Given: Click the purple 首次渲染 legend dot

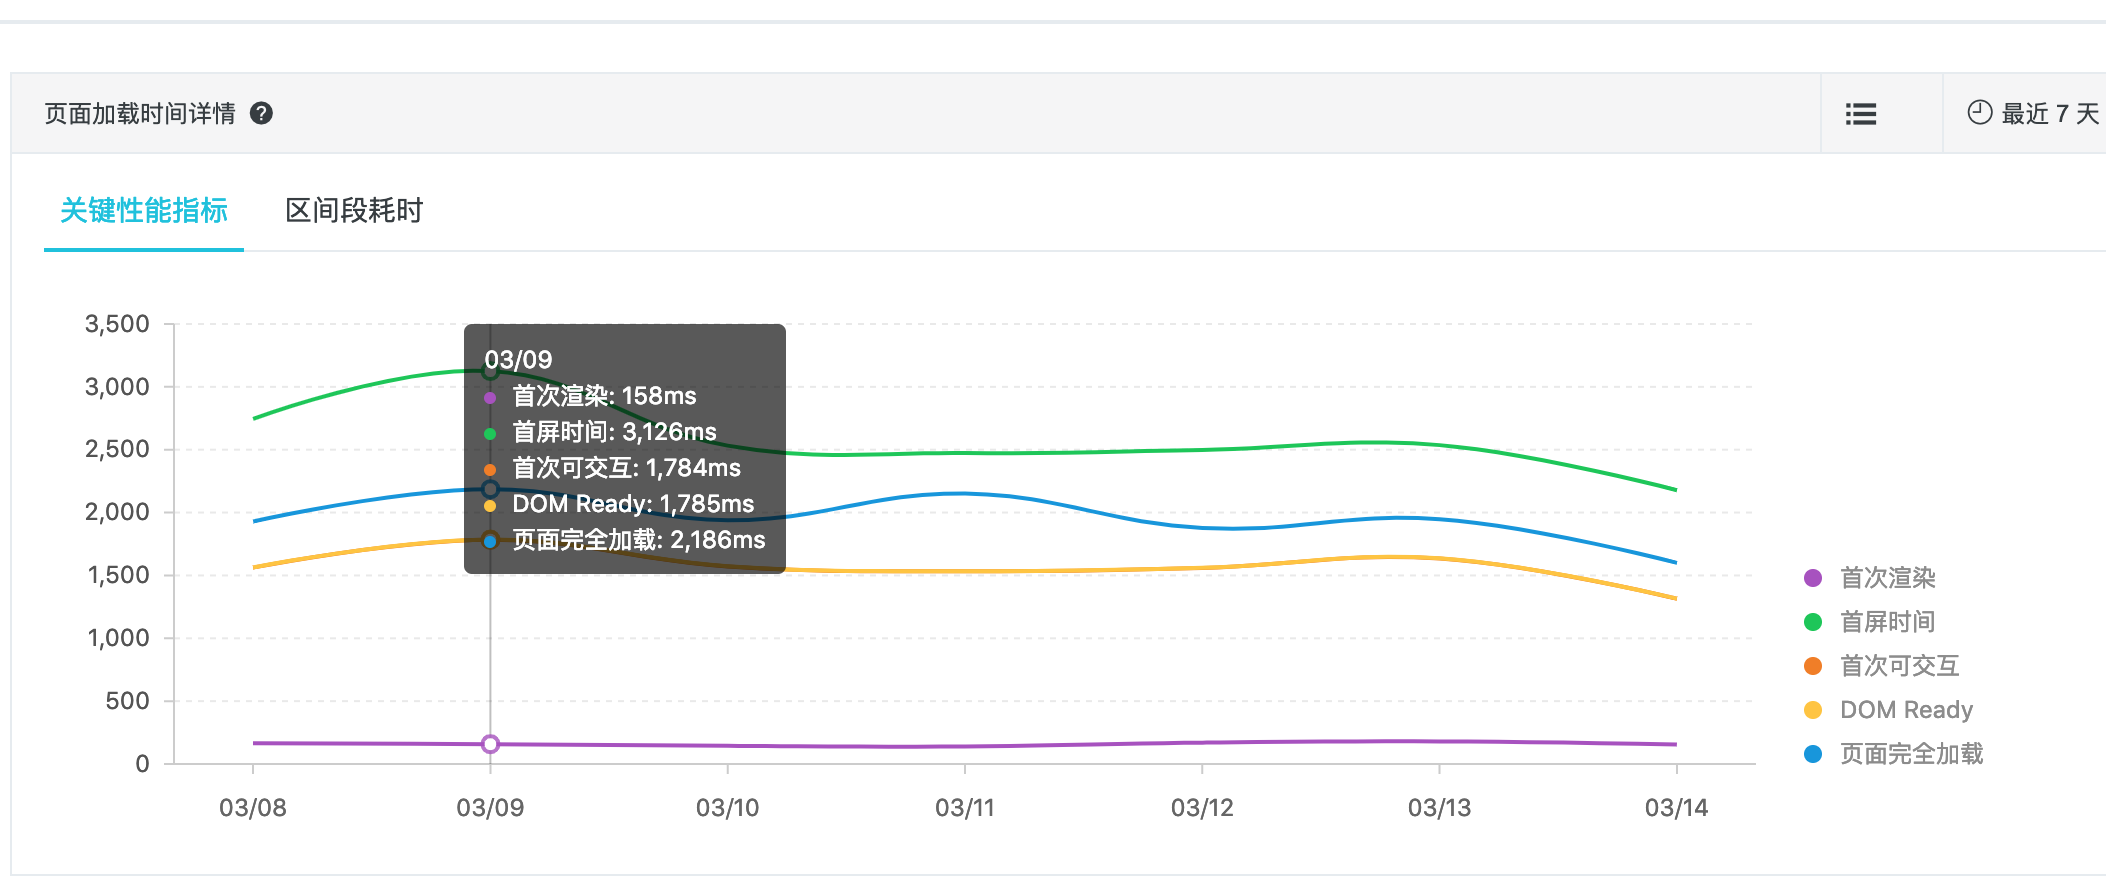Looking at the screenshot, I should click(x=1813, y=578).
